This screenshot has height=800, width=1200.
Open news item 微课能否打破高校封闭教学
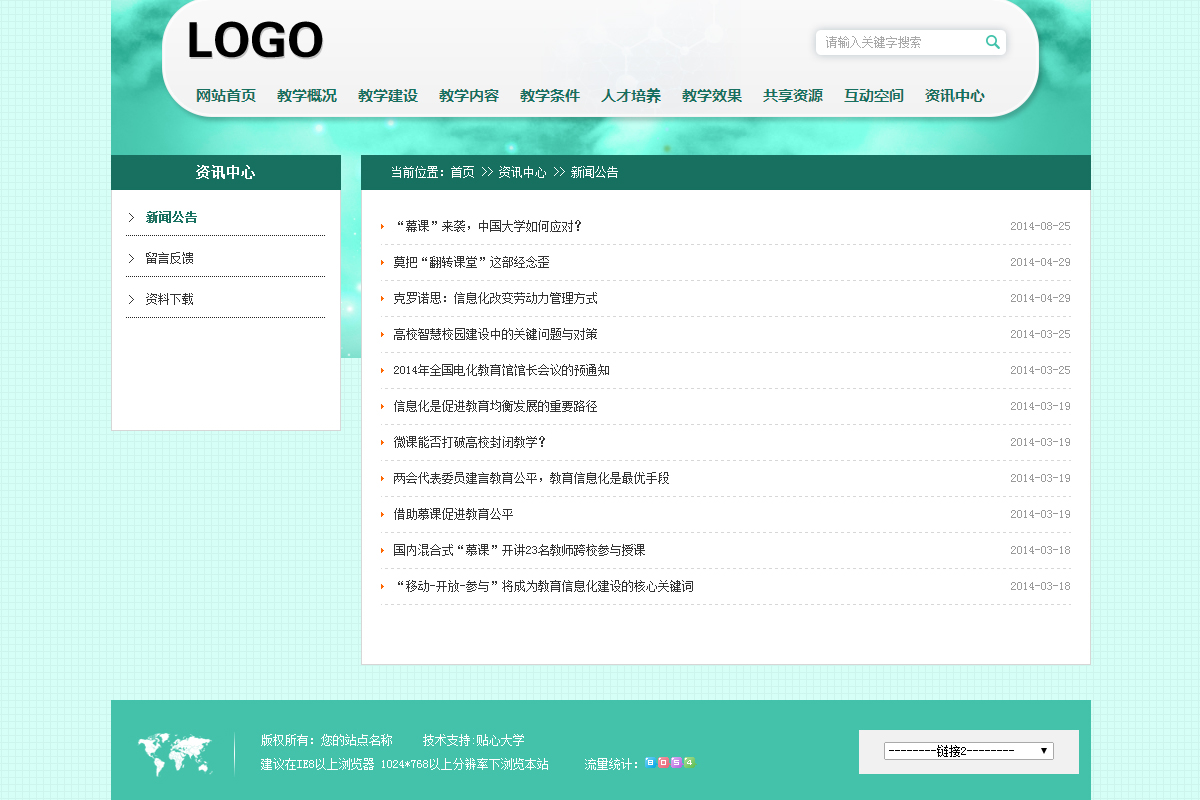pyautogui.click(x=469, y=442)
